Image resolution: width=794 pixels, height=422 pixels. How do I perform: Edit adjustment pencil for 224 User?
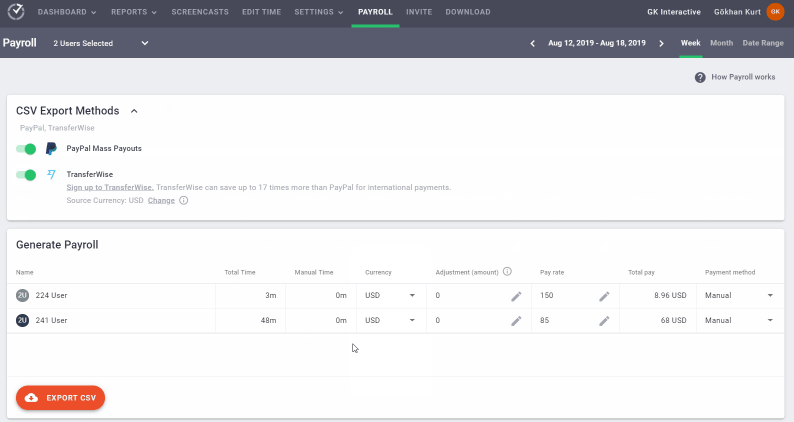click(516, 296)
